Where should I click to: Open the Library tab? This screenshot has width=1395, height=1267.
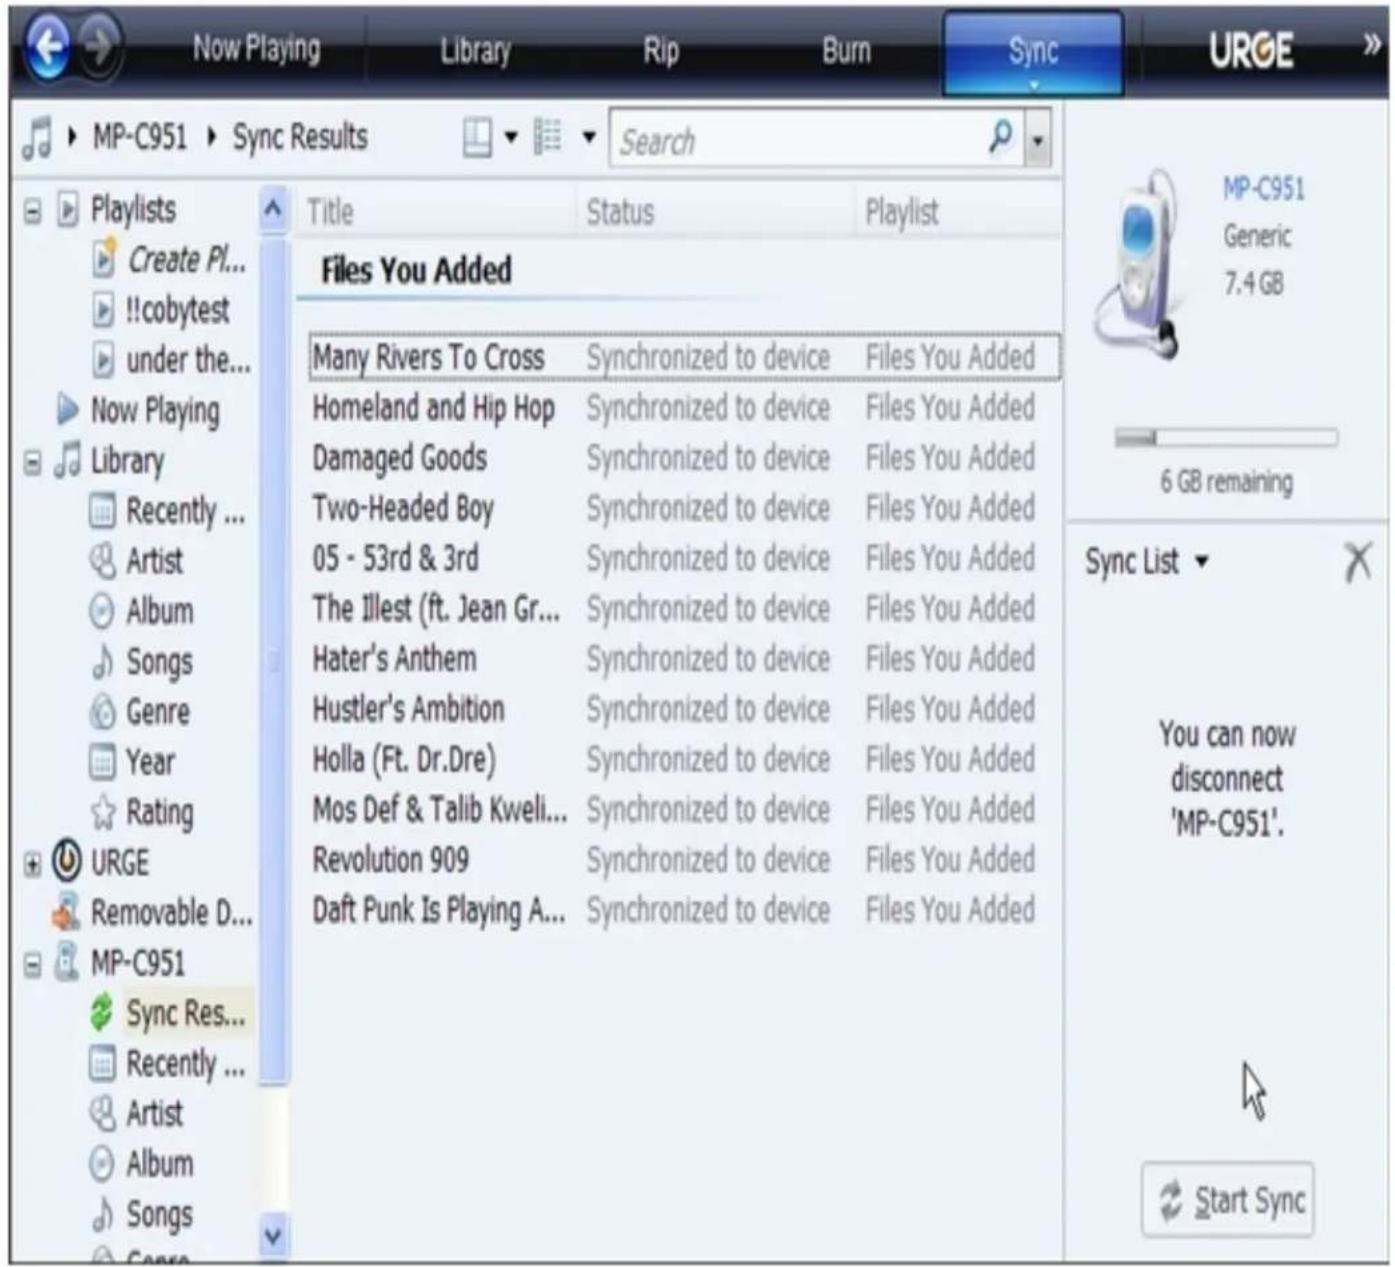(x=475, y=51)
